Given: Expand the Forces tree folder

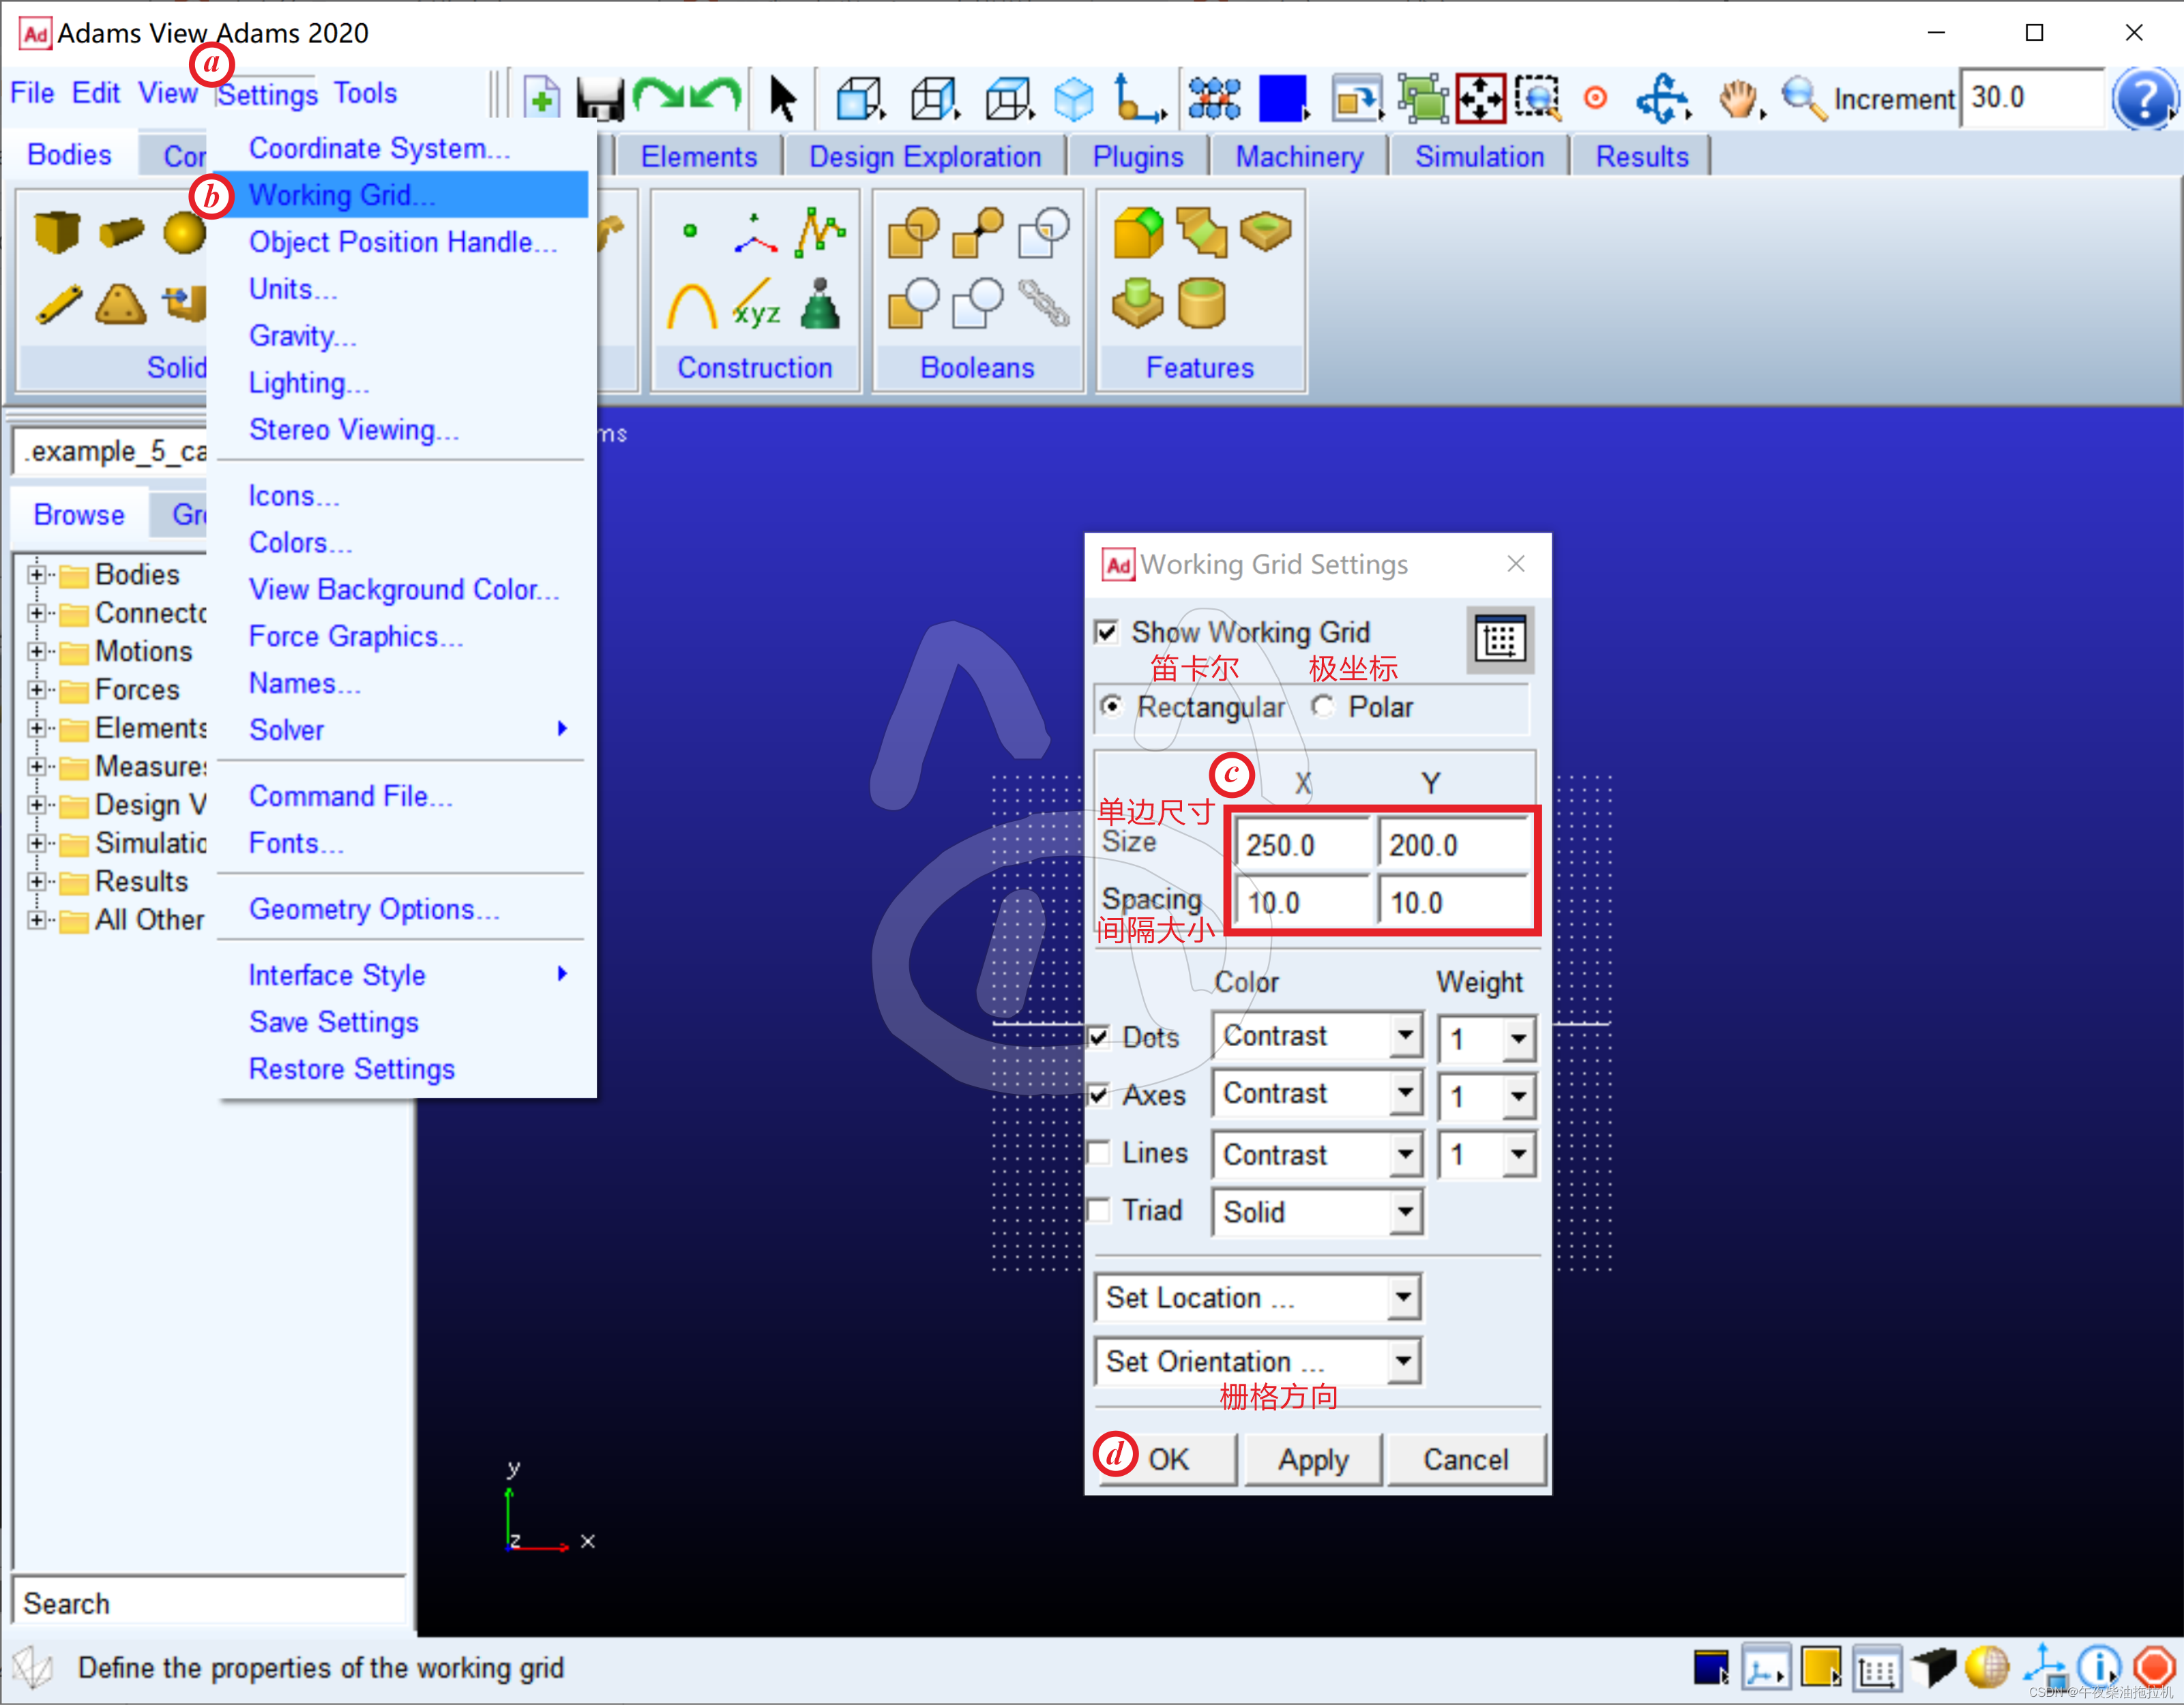Looking at the screenshot, I should [36, 689].
